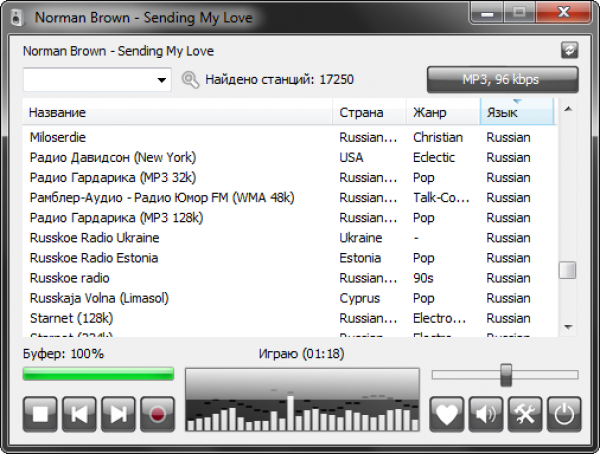600x454 pixels.
Task: Add station to favorites with the heart icon
Action: [447, 414]
